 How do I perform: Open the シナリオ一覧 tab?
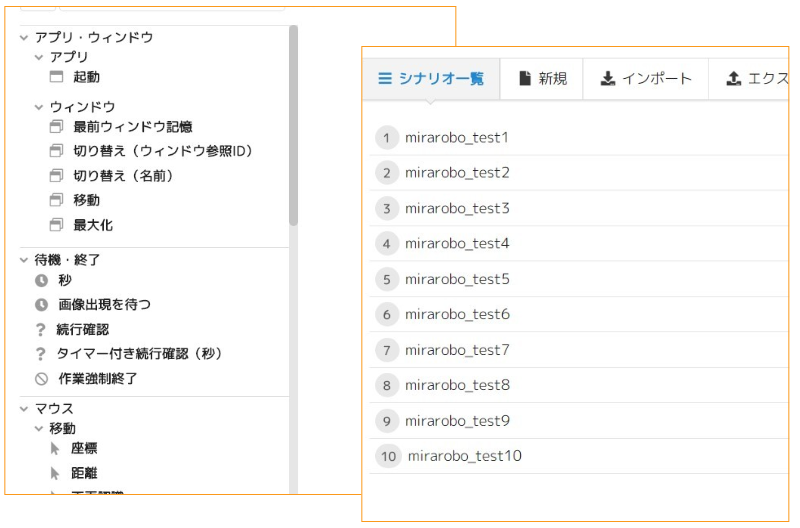tap(431, 79)
